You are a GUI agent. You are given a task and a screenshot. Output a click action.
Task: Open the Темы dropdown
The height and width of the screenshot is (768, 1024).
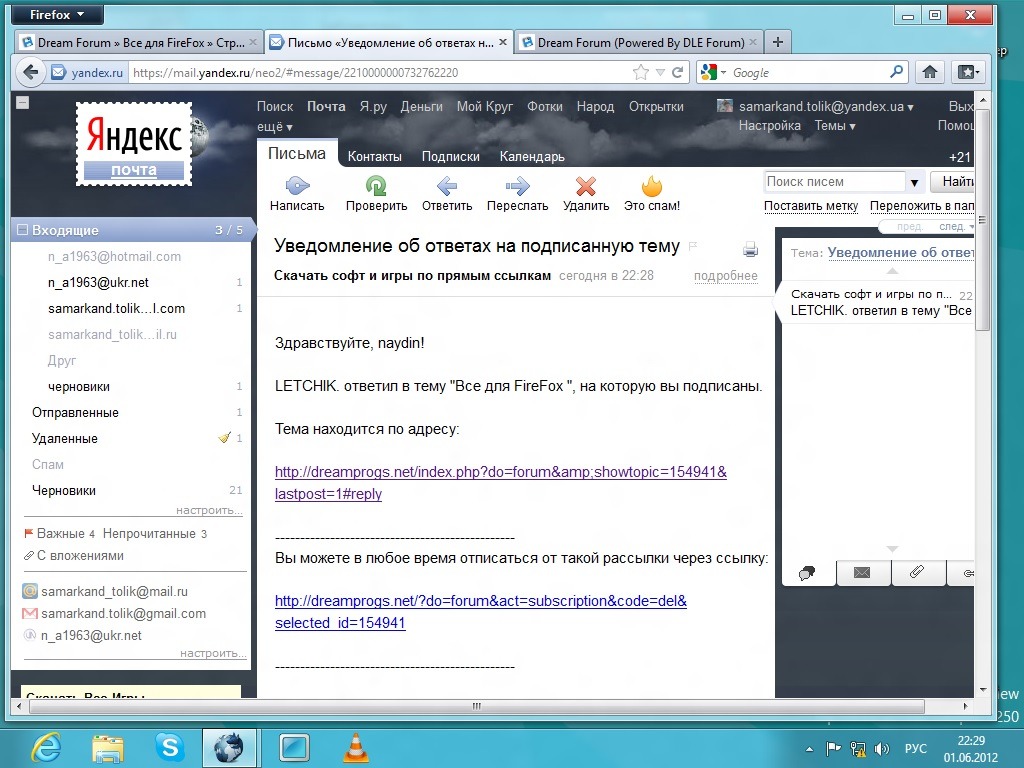[x=835, y=125]
